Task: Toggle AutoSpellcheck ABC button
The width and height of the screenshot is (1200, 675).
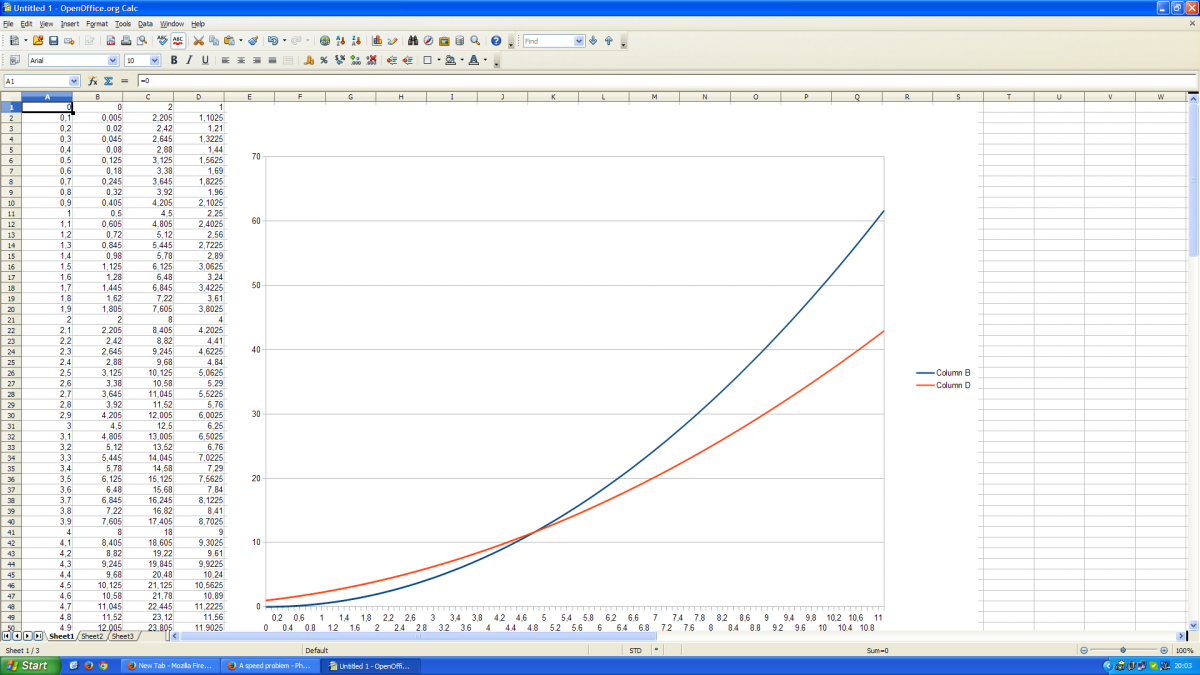Action: (x=178, y=41)
